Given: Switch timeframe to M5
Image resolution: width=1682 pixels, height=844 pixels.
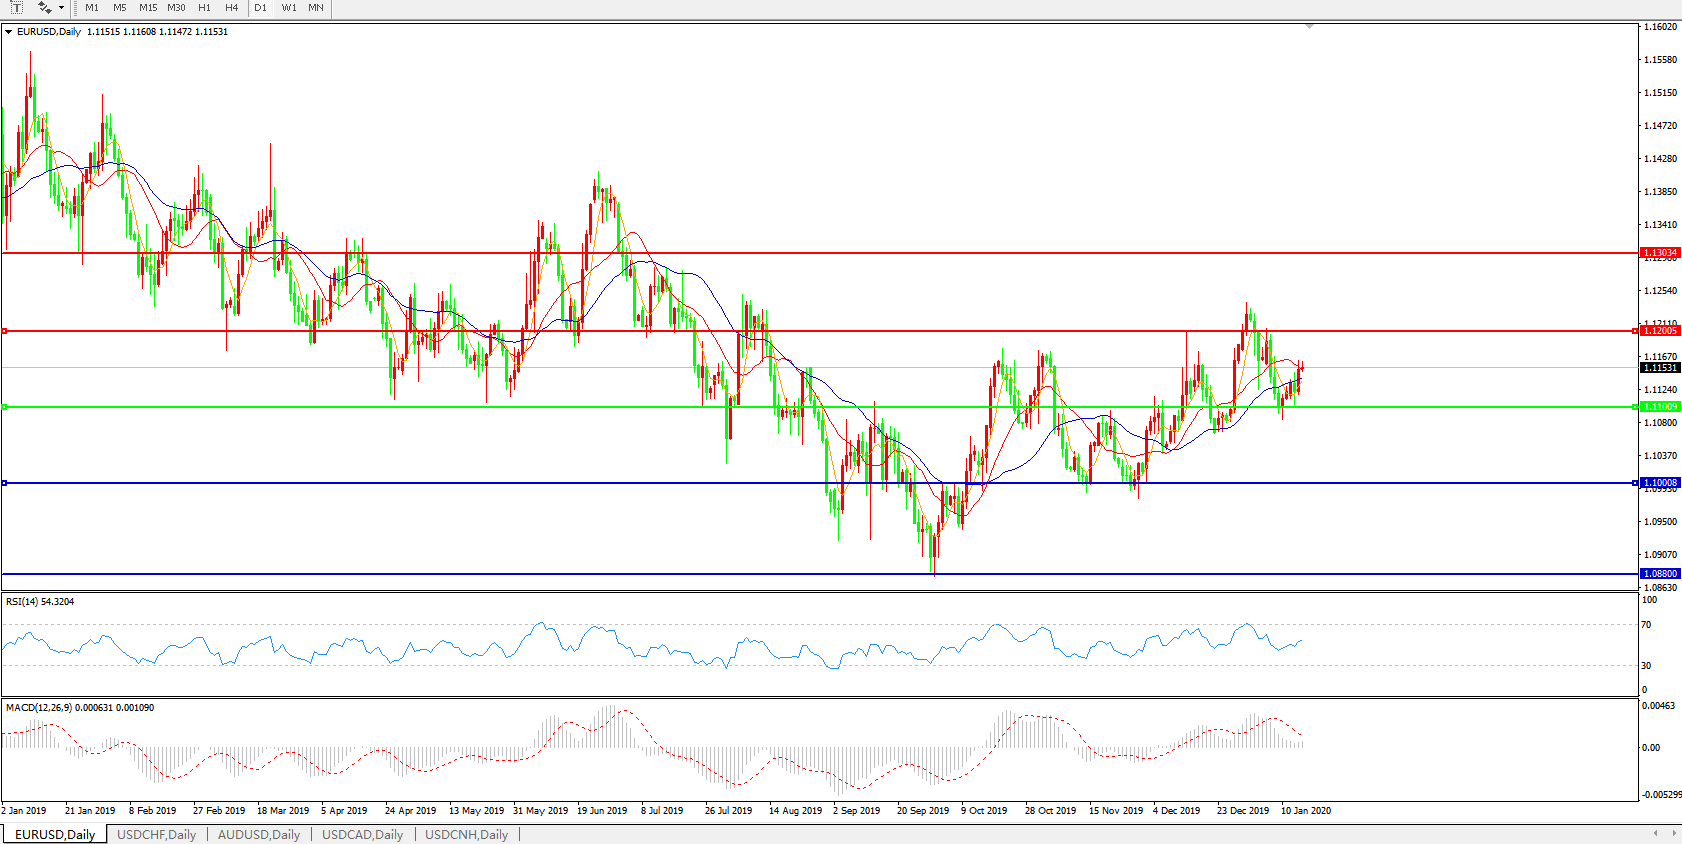Looking at the screenshot, I should [120, 8].
